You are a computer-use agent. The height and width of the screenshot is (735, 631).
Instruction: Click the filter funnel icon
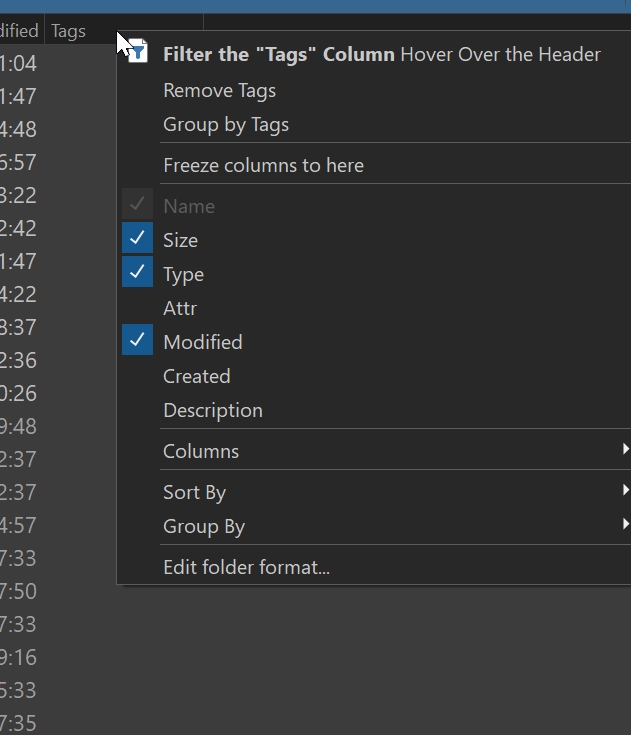[x=138, y=53]
